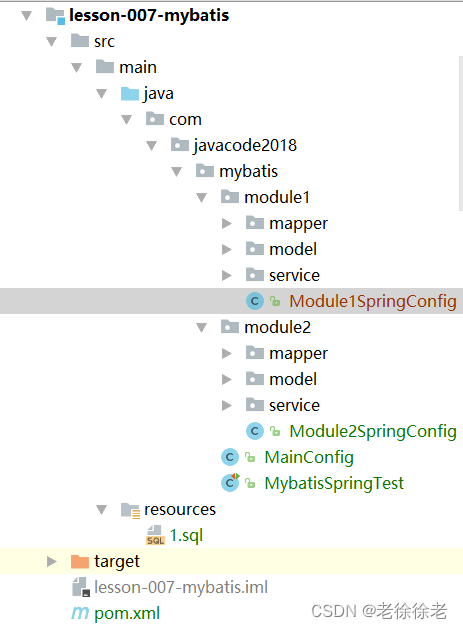Click the module2 package icon
The height and width of the screenshot is (629, 463).
tap(230, 327)
